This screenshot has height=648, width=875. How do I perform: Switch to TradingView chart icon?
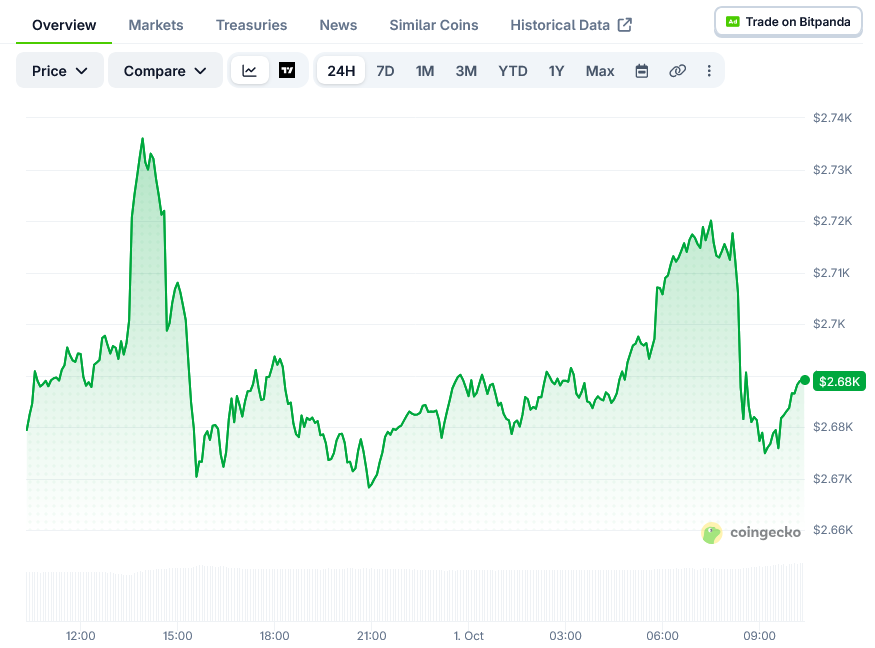point(287,71)
